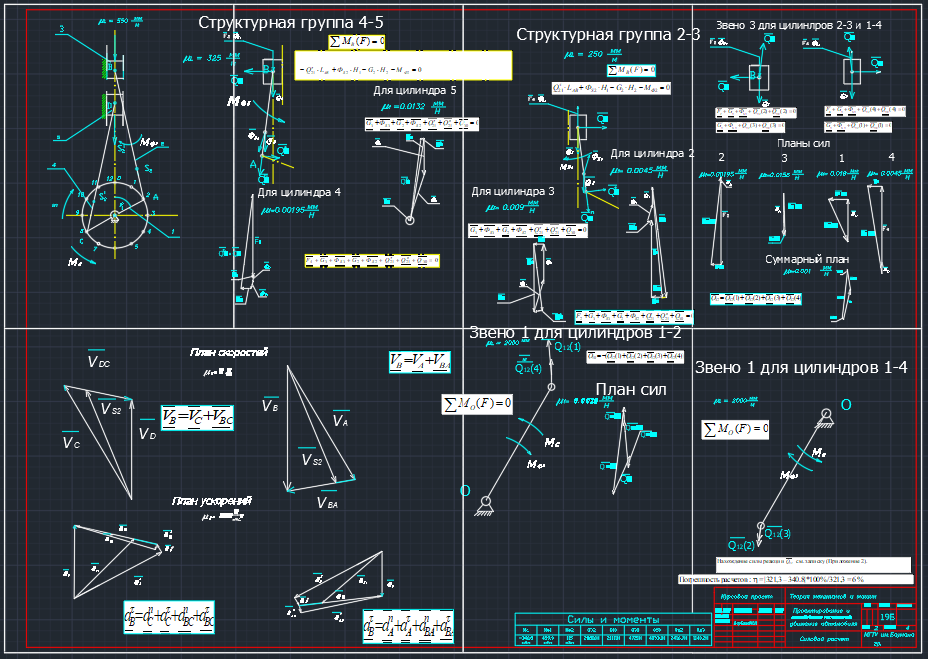The height and width of the screenshot is (659, 928).
Task: Click the reaction label "Q12(3)"
Action: pos(777,533)
